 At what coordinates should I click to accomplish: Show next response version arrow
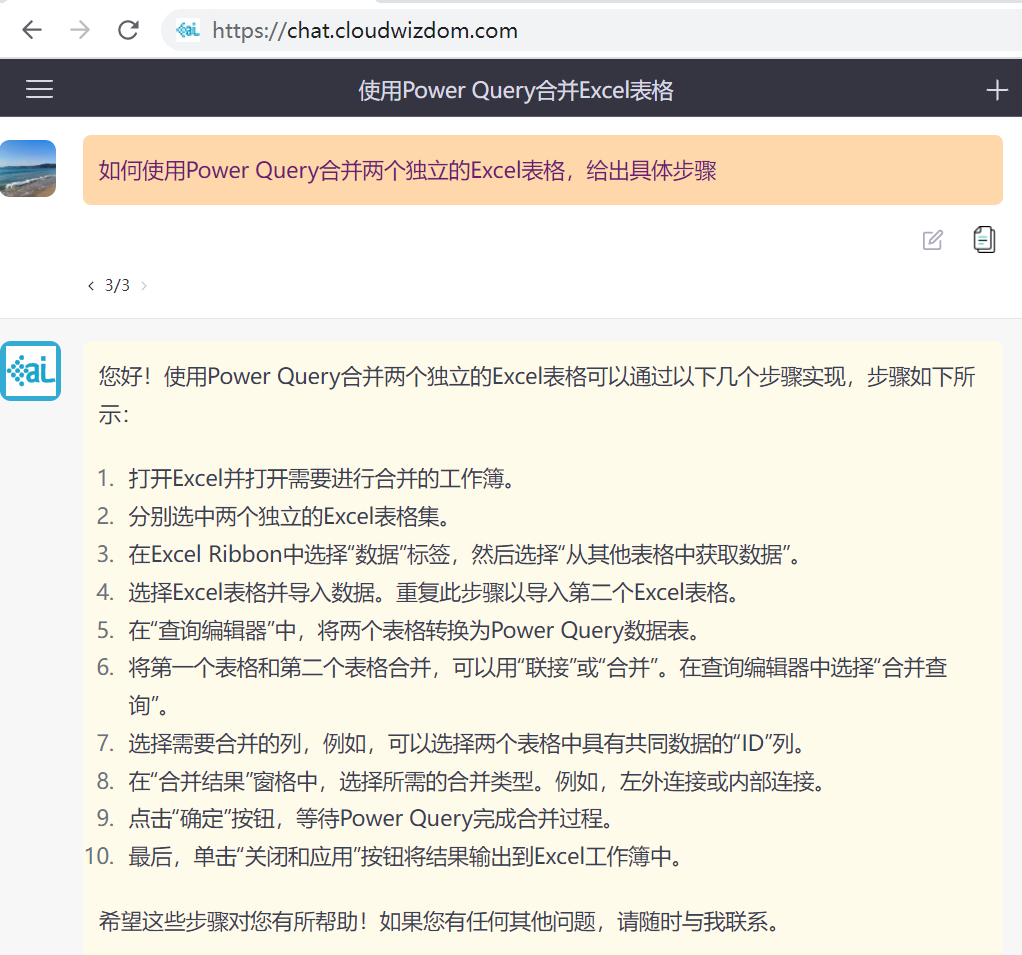pos(144,286)
